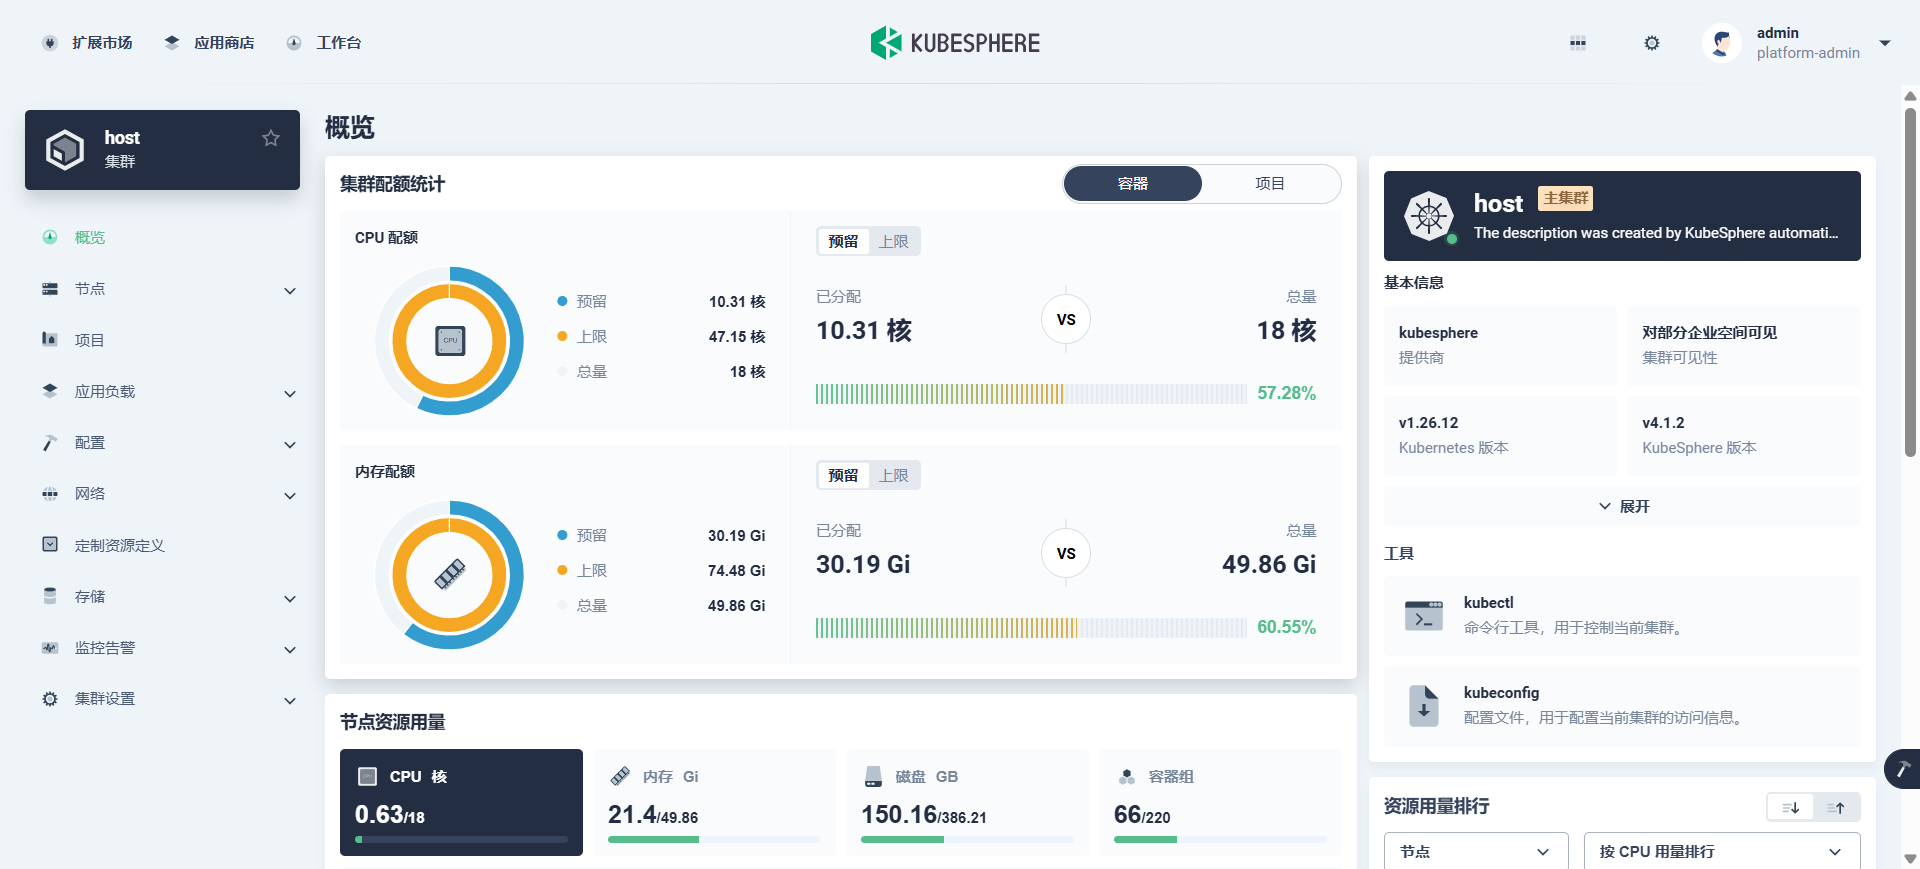
Task: Open platform settings gear icon
Action: point(1652,43)
